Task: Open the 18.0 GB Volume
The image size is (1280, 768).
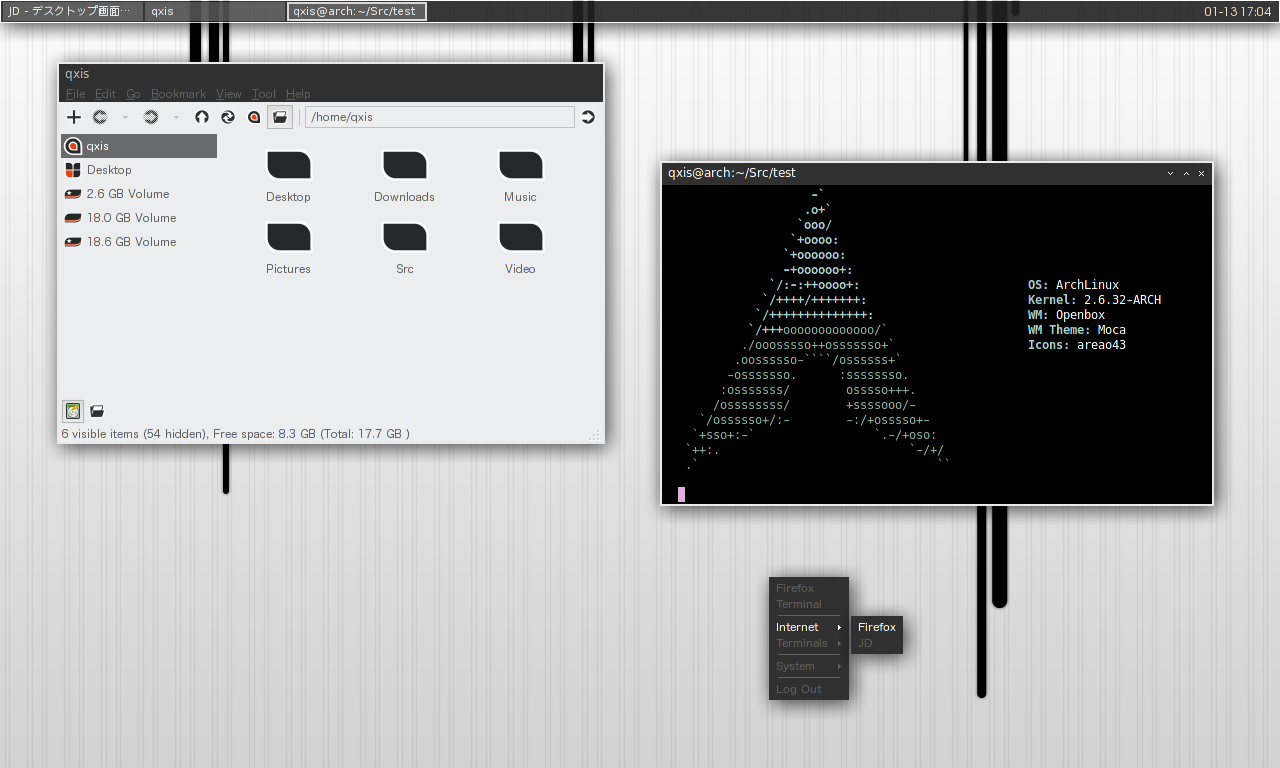Action: (x=139, y=218)
